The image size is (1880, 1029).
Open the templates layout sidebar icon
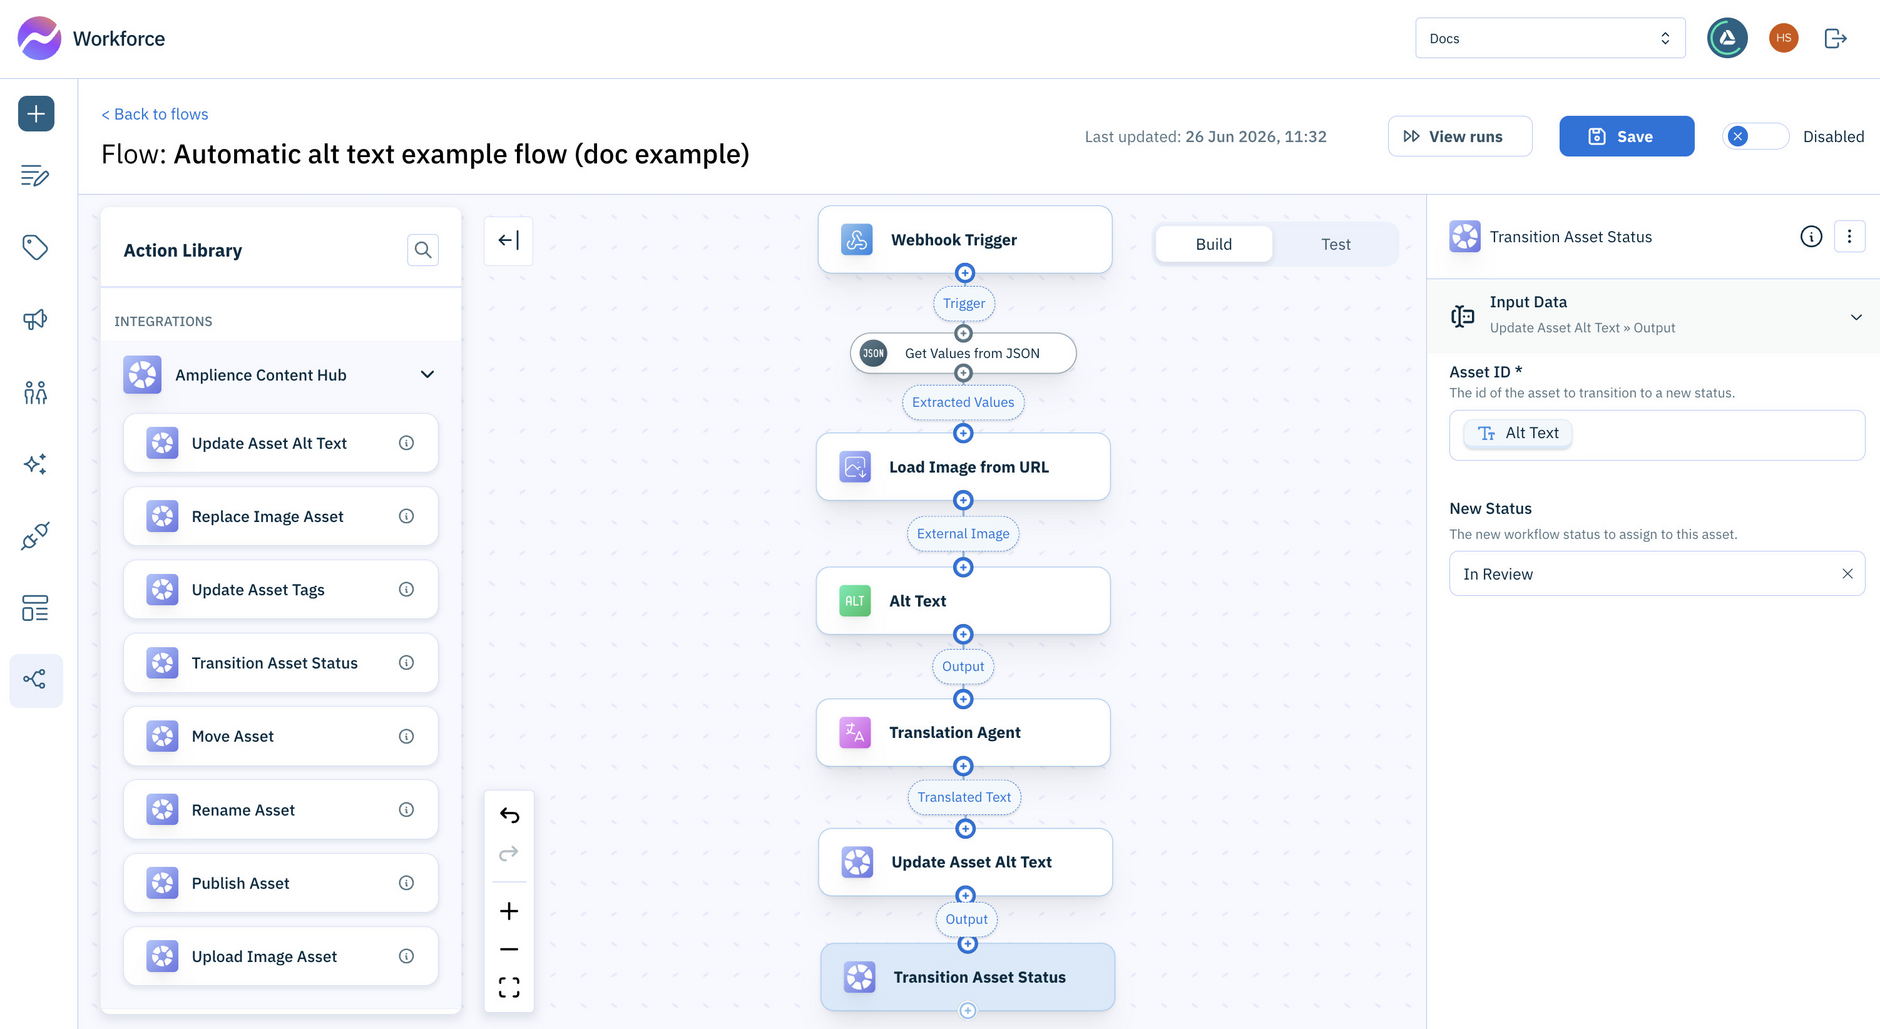coord(35,608)
